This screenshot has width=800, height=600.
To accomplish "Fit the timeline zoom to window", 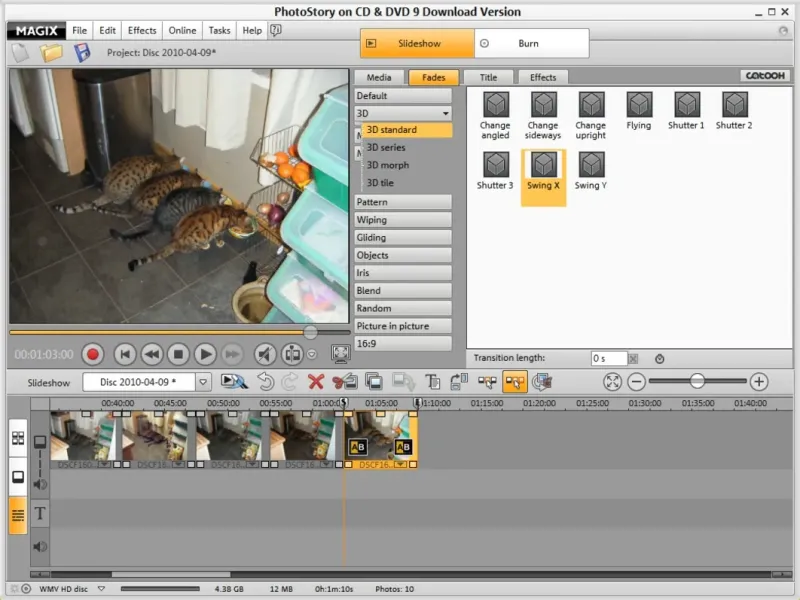I will coord(612,382).
